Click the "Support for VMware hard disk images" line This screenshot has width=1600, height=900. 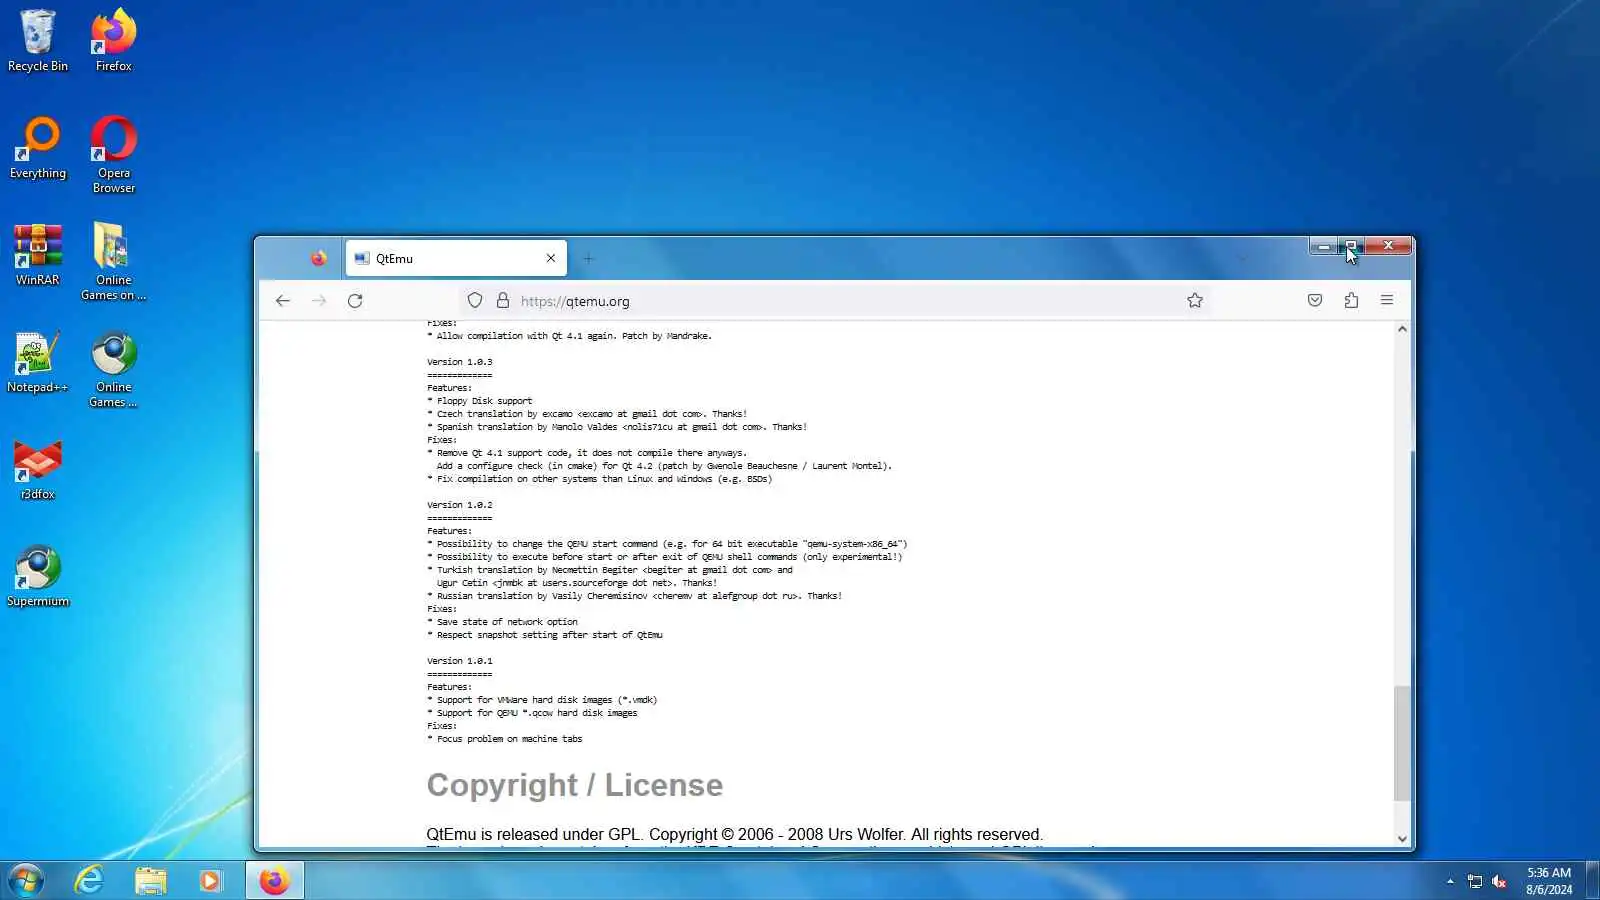(542, 700)
